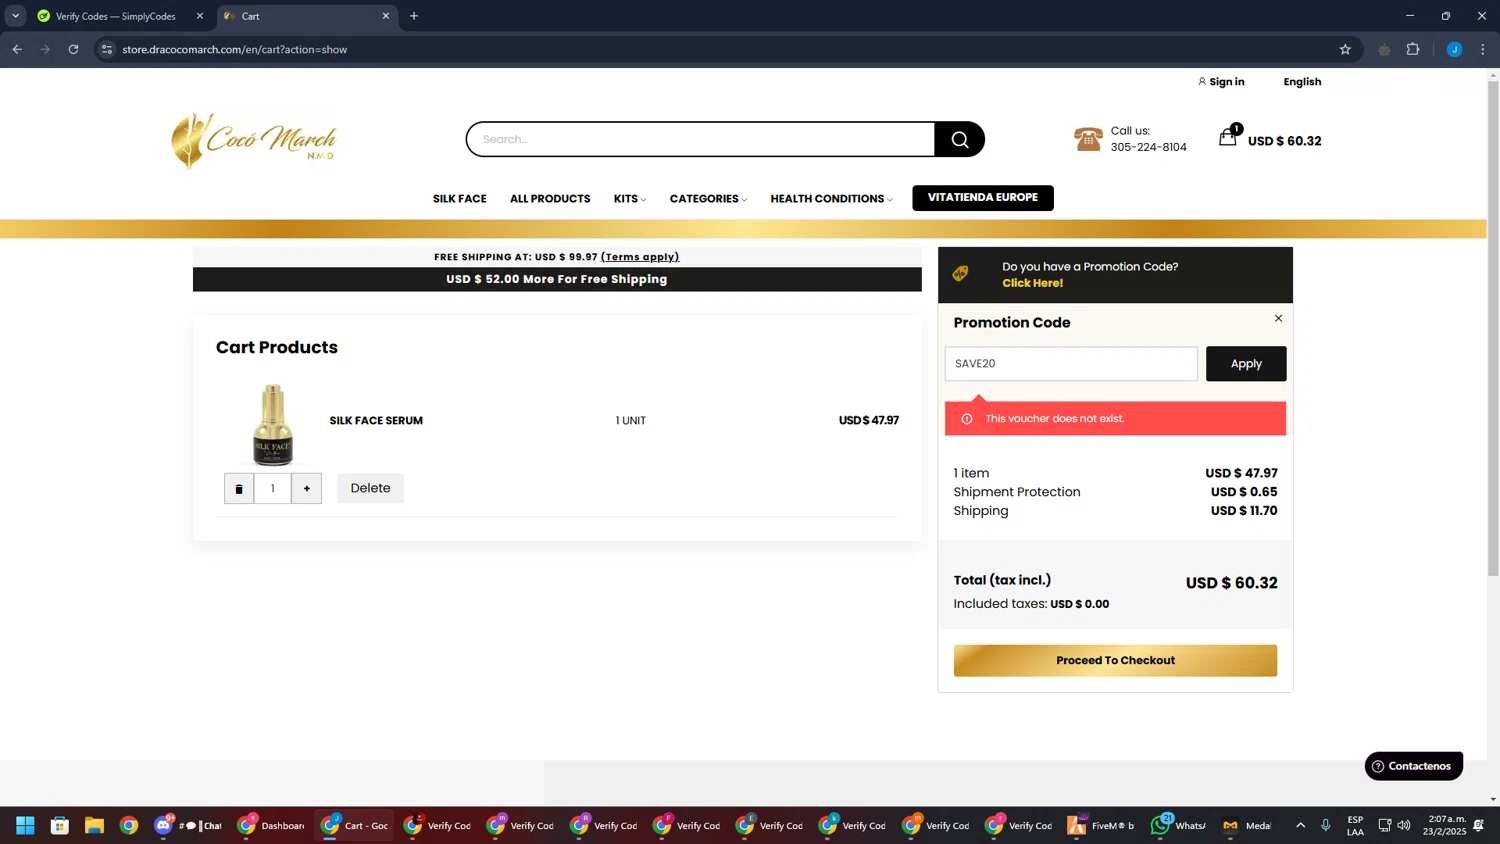Click the Delete button for Silk Face Serum
This screenshot has width=1500, height=844.
coord(370,488)
